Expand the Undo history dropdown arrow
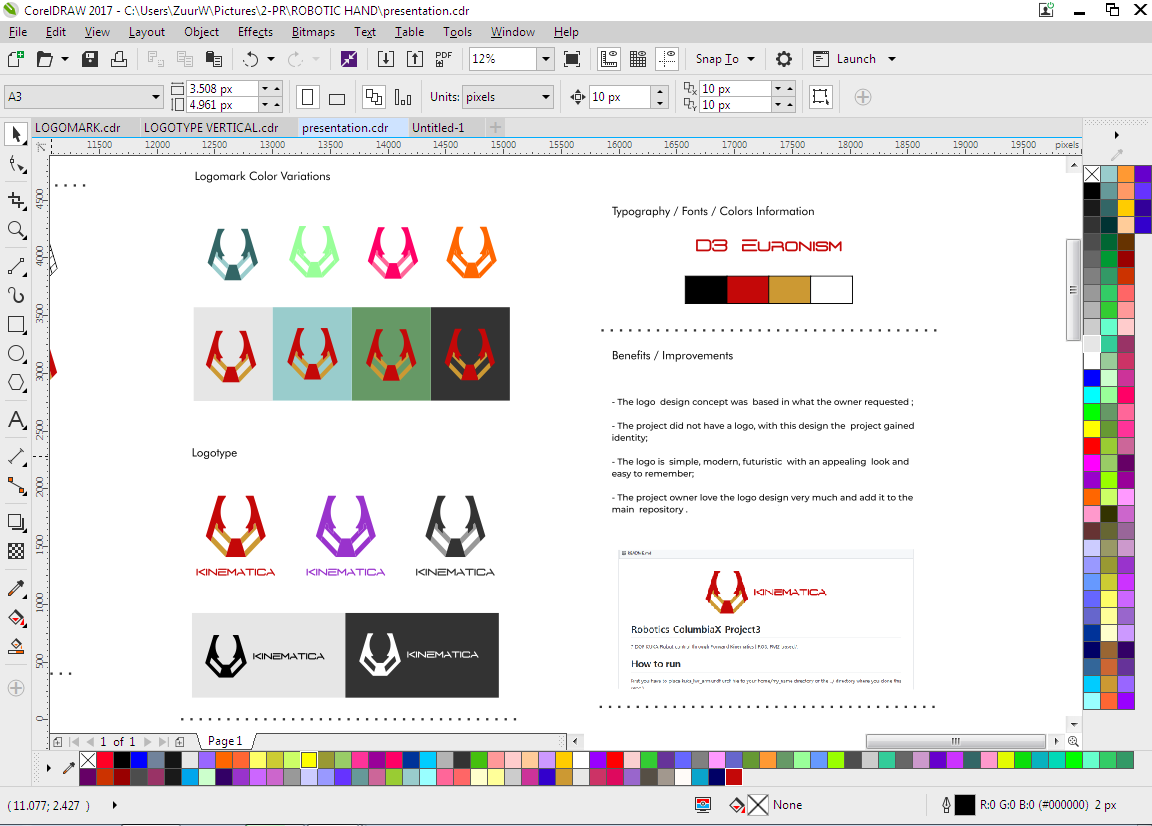Screen dimensions: 1152x826 point(270,59)
